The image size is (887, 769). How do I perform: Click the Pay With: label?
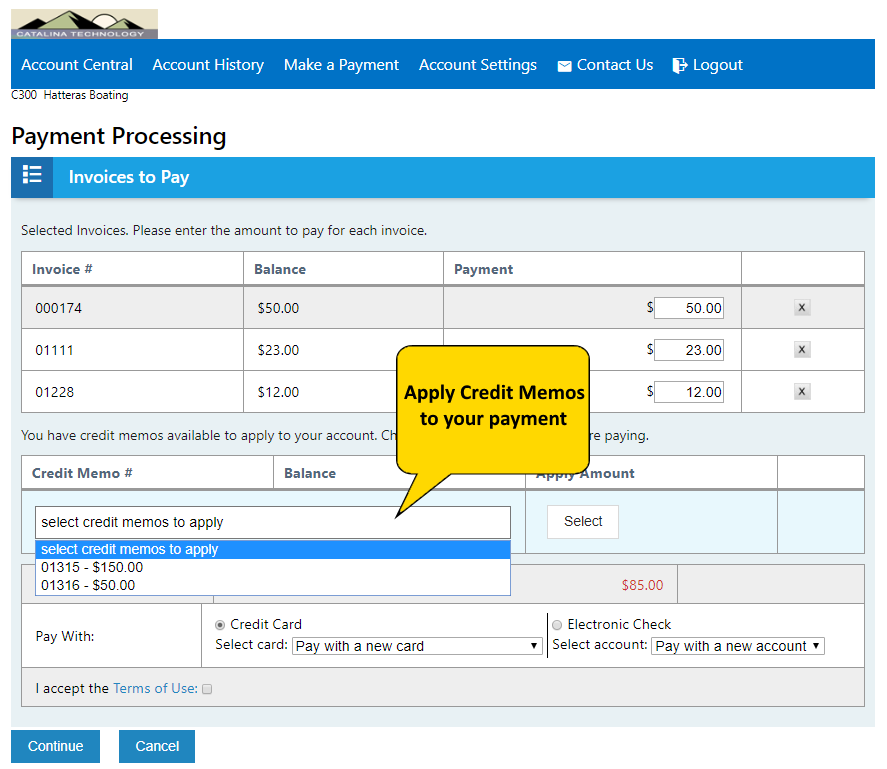click(x=65, y=636)
